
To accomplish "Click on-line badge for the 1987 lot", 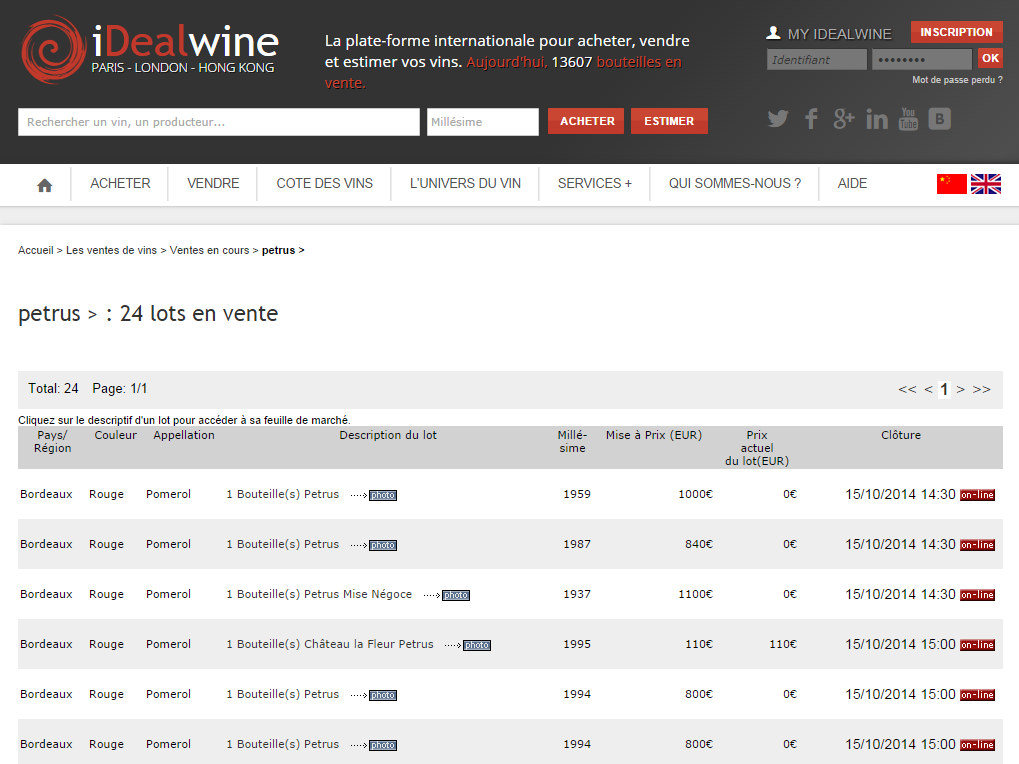I will coord(977,545).
